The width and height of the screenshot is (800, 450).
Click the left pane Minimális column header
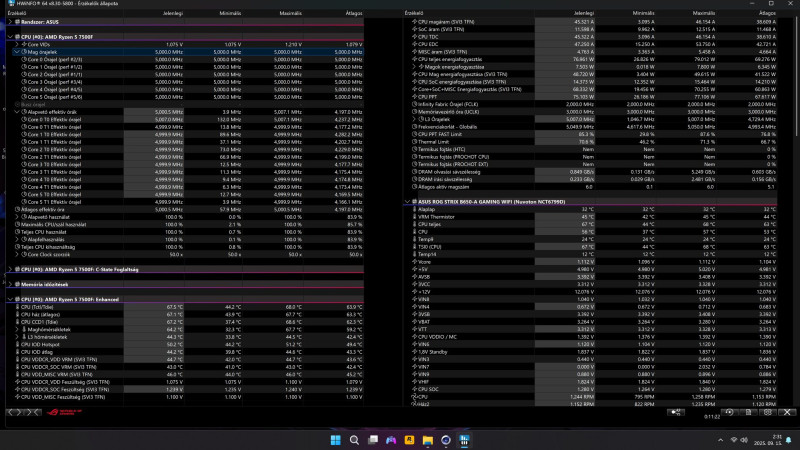coord(230,13)
